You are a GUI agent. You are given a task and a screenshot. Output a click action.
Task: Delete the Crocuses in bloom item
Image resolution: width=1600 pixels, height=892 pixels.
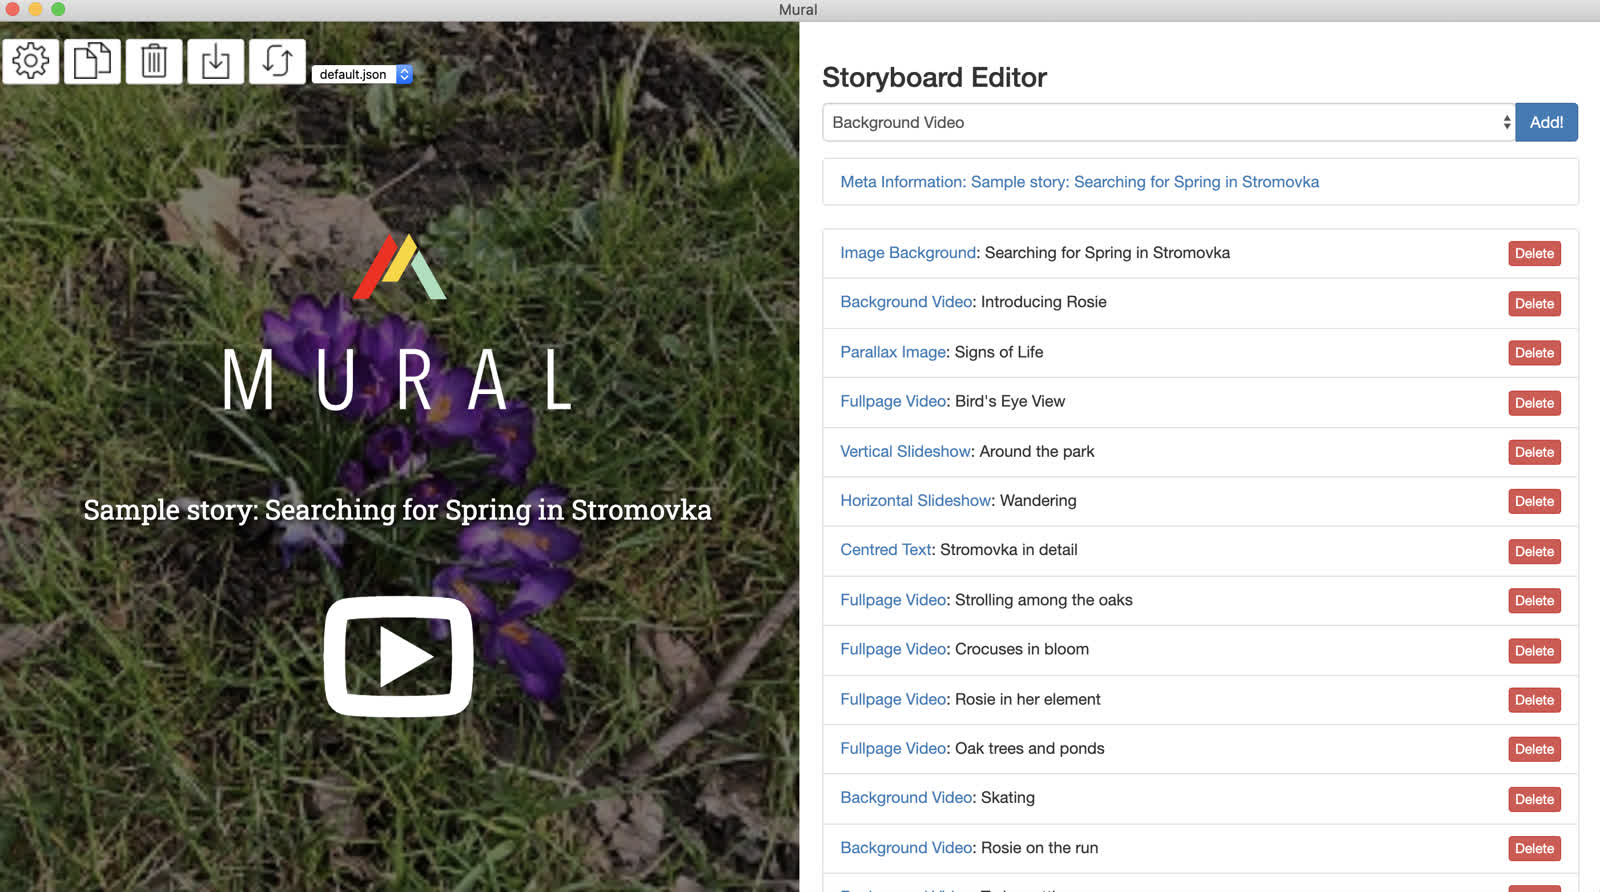click(x=1534, y=650)
